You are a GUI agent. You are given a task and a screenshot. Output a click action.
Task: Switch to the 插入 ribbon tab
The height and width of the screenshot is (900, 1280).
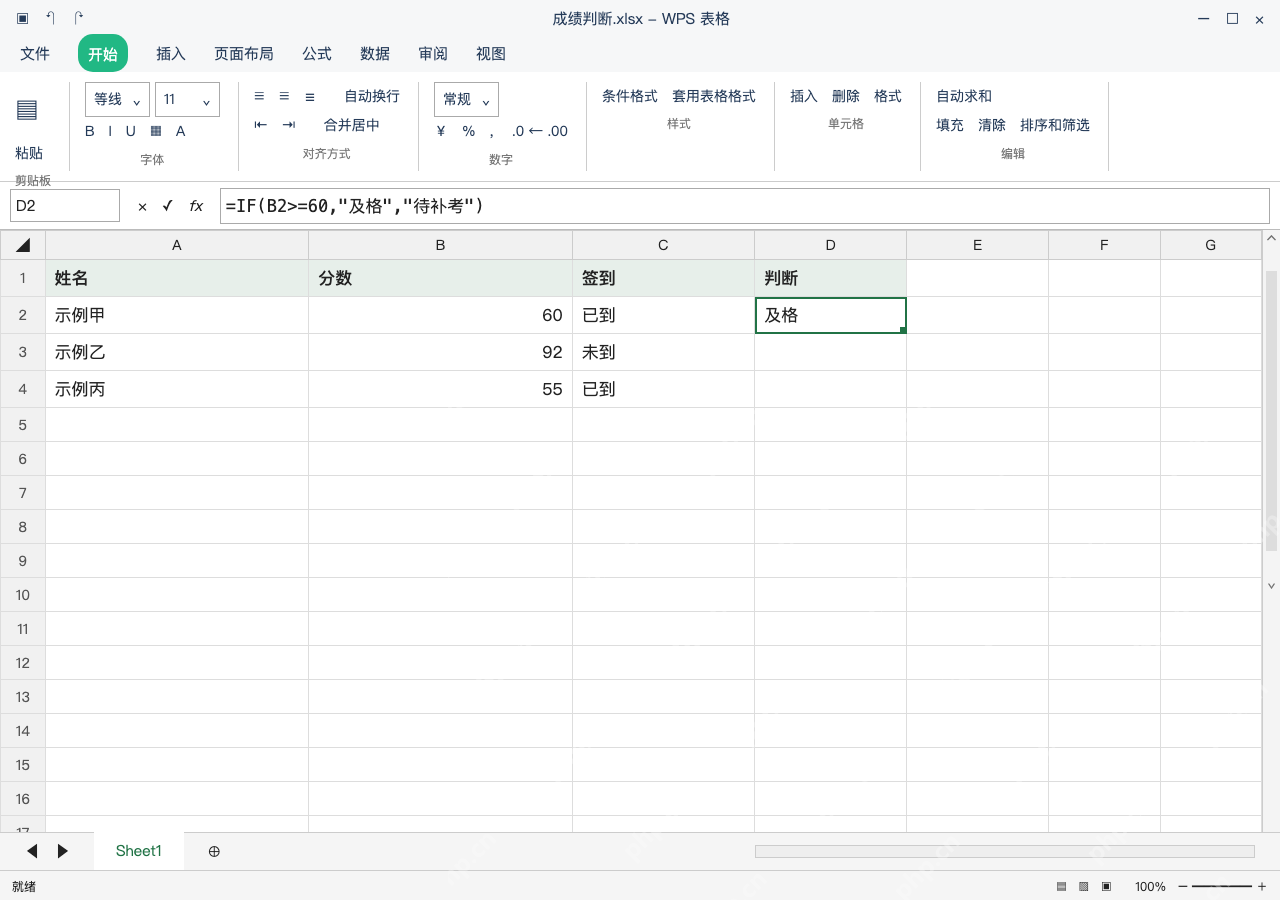point(171,53)
